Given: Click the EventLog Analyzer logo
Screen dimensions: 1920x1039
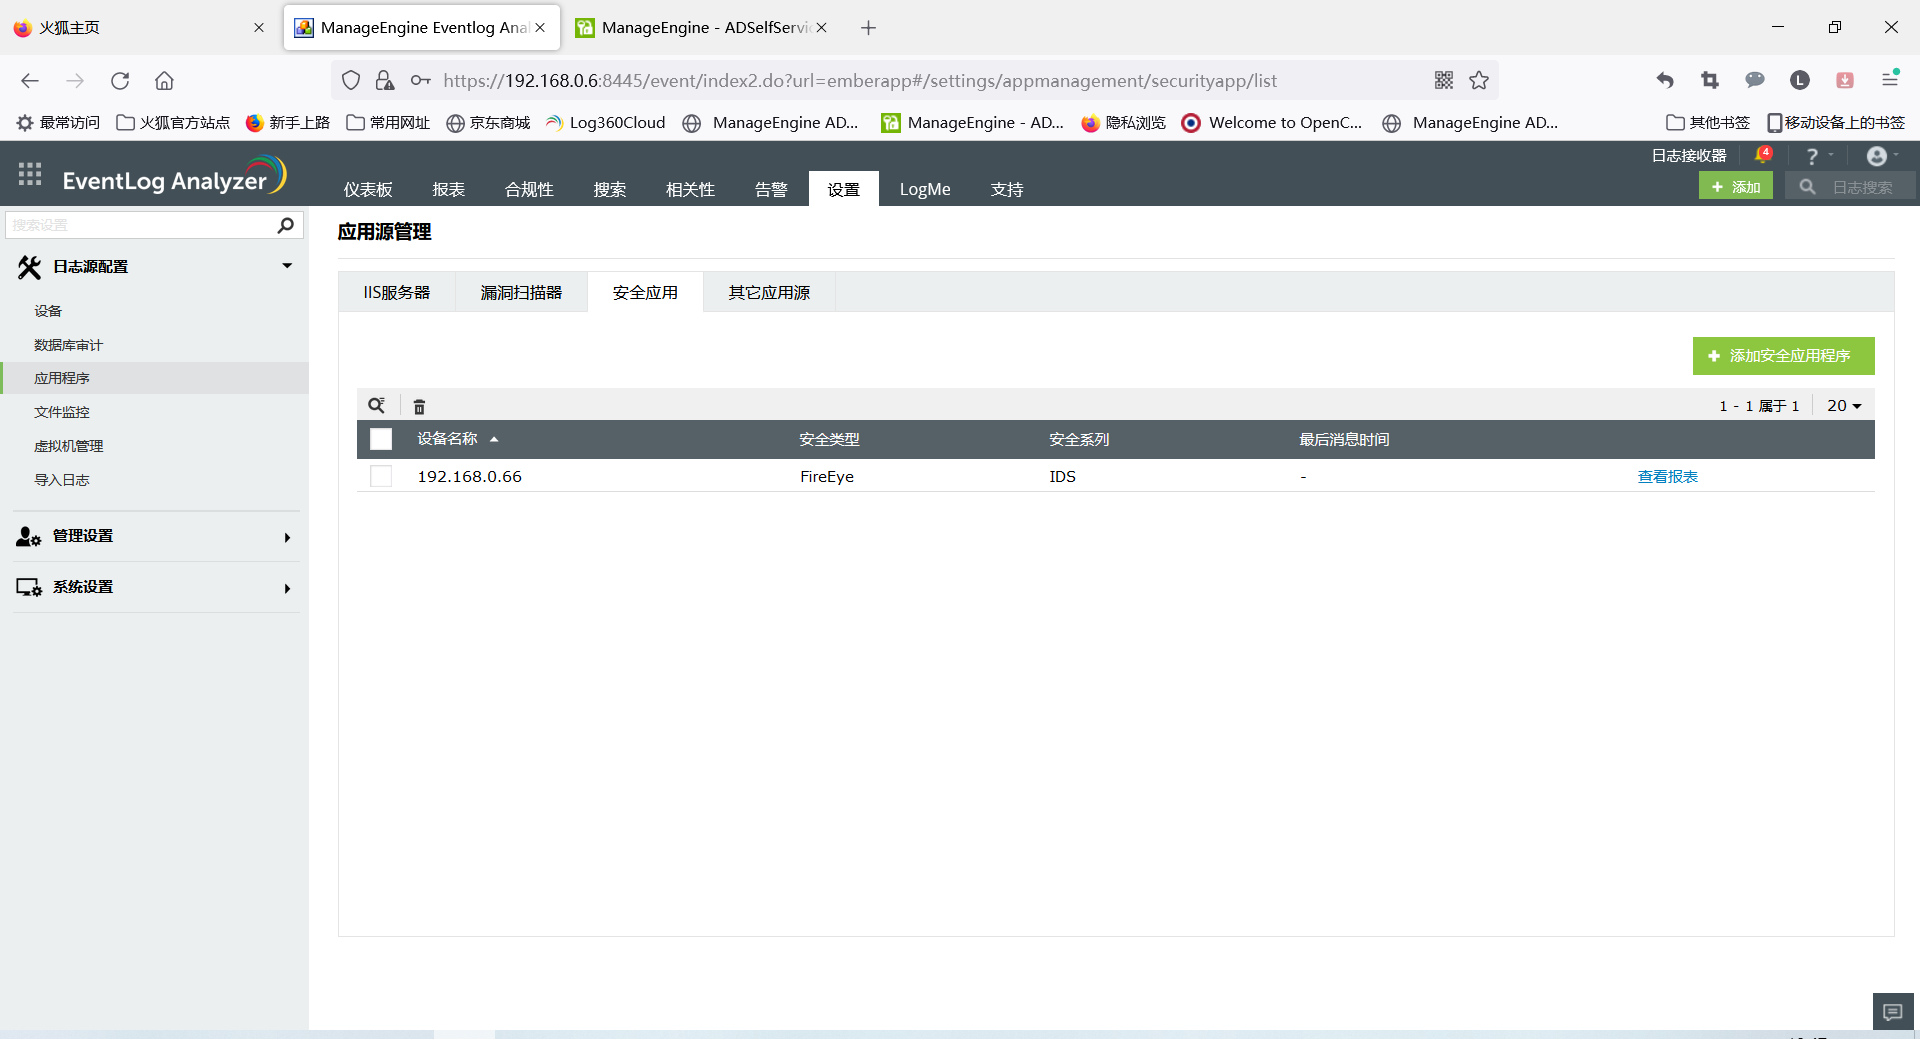Looking at the screenshot, I should [x=174, y=176].
